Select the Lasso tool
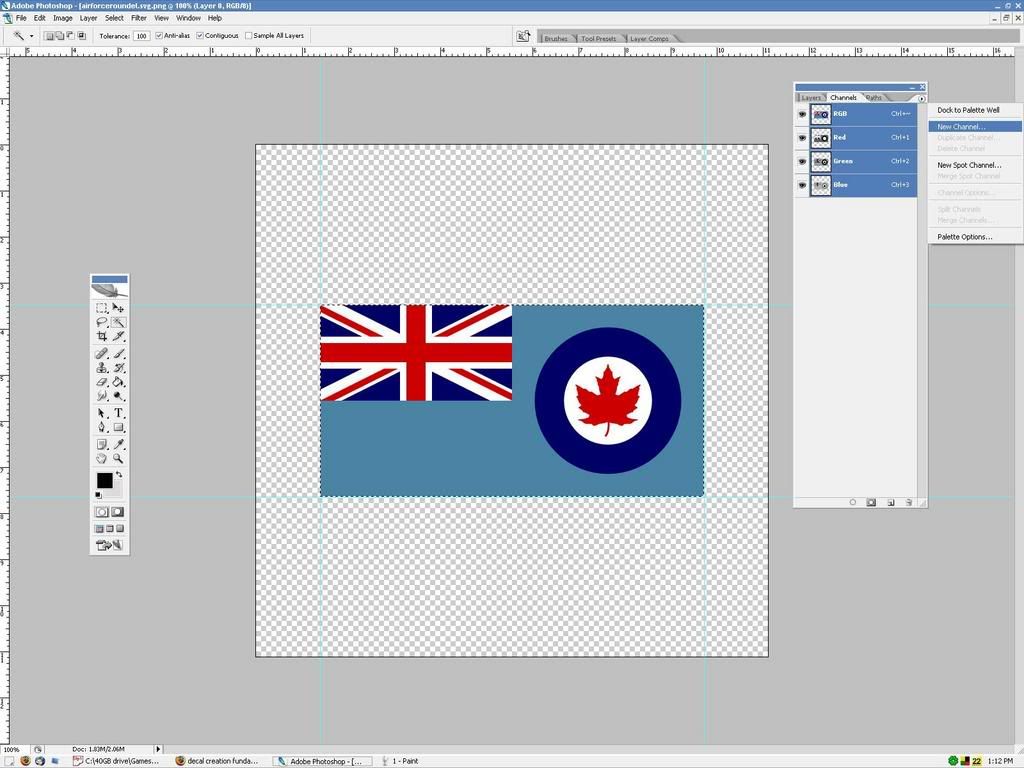Screen dimensions: 1024x768 102,322
